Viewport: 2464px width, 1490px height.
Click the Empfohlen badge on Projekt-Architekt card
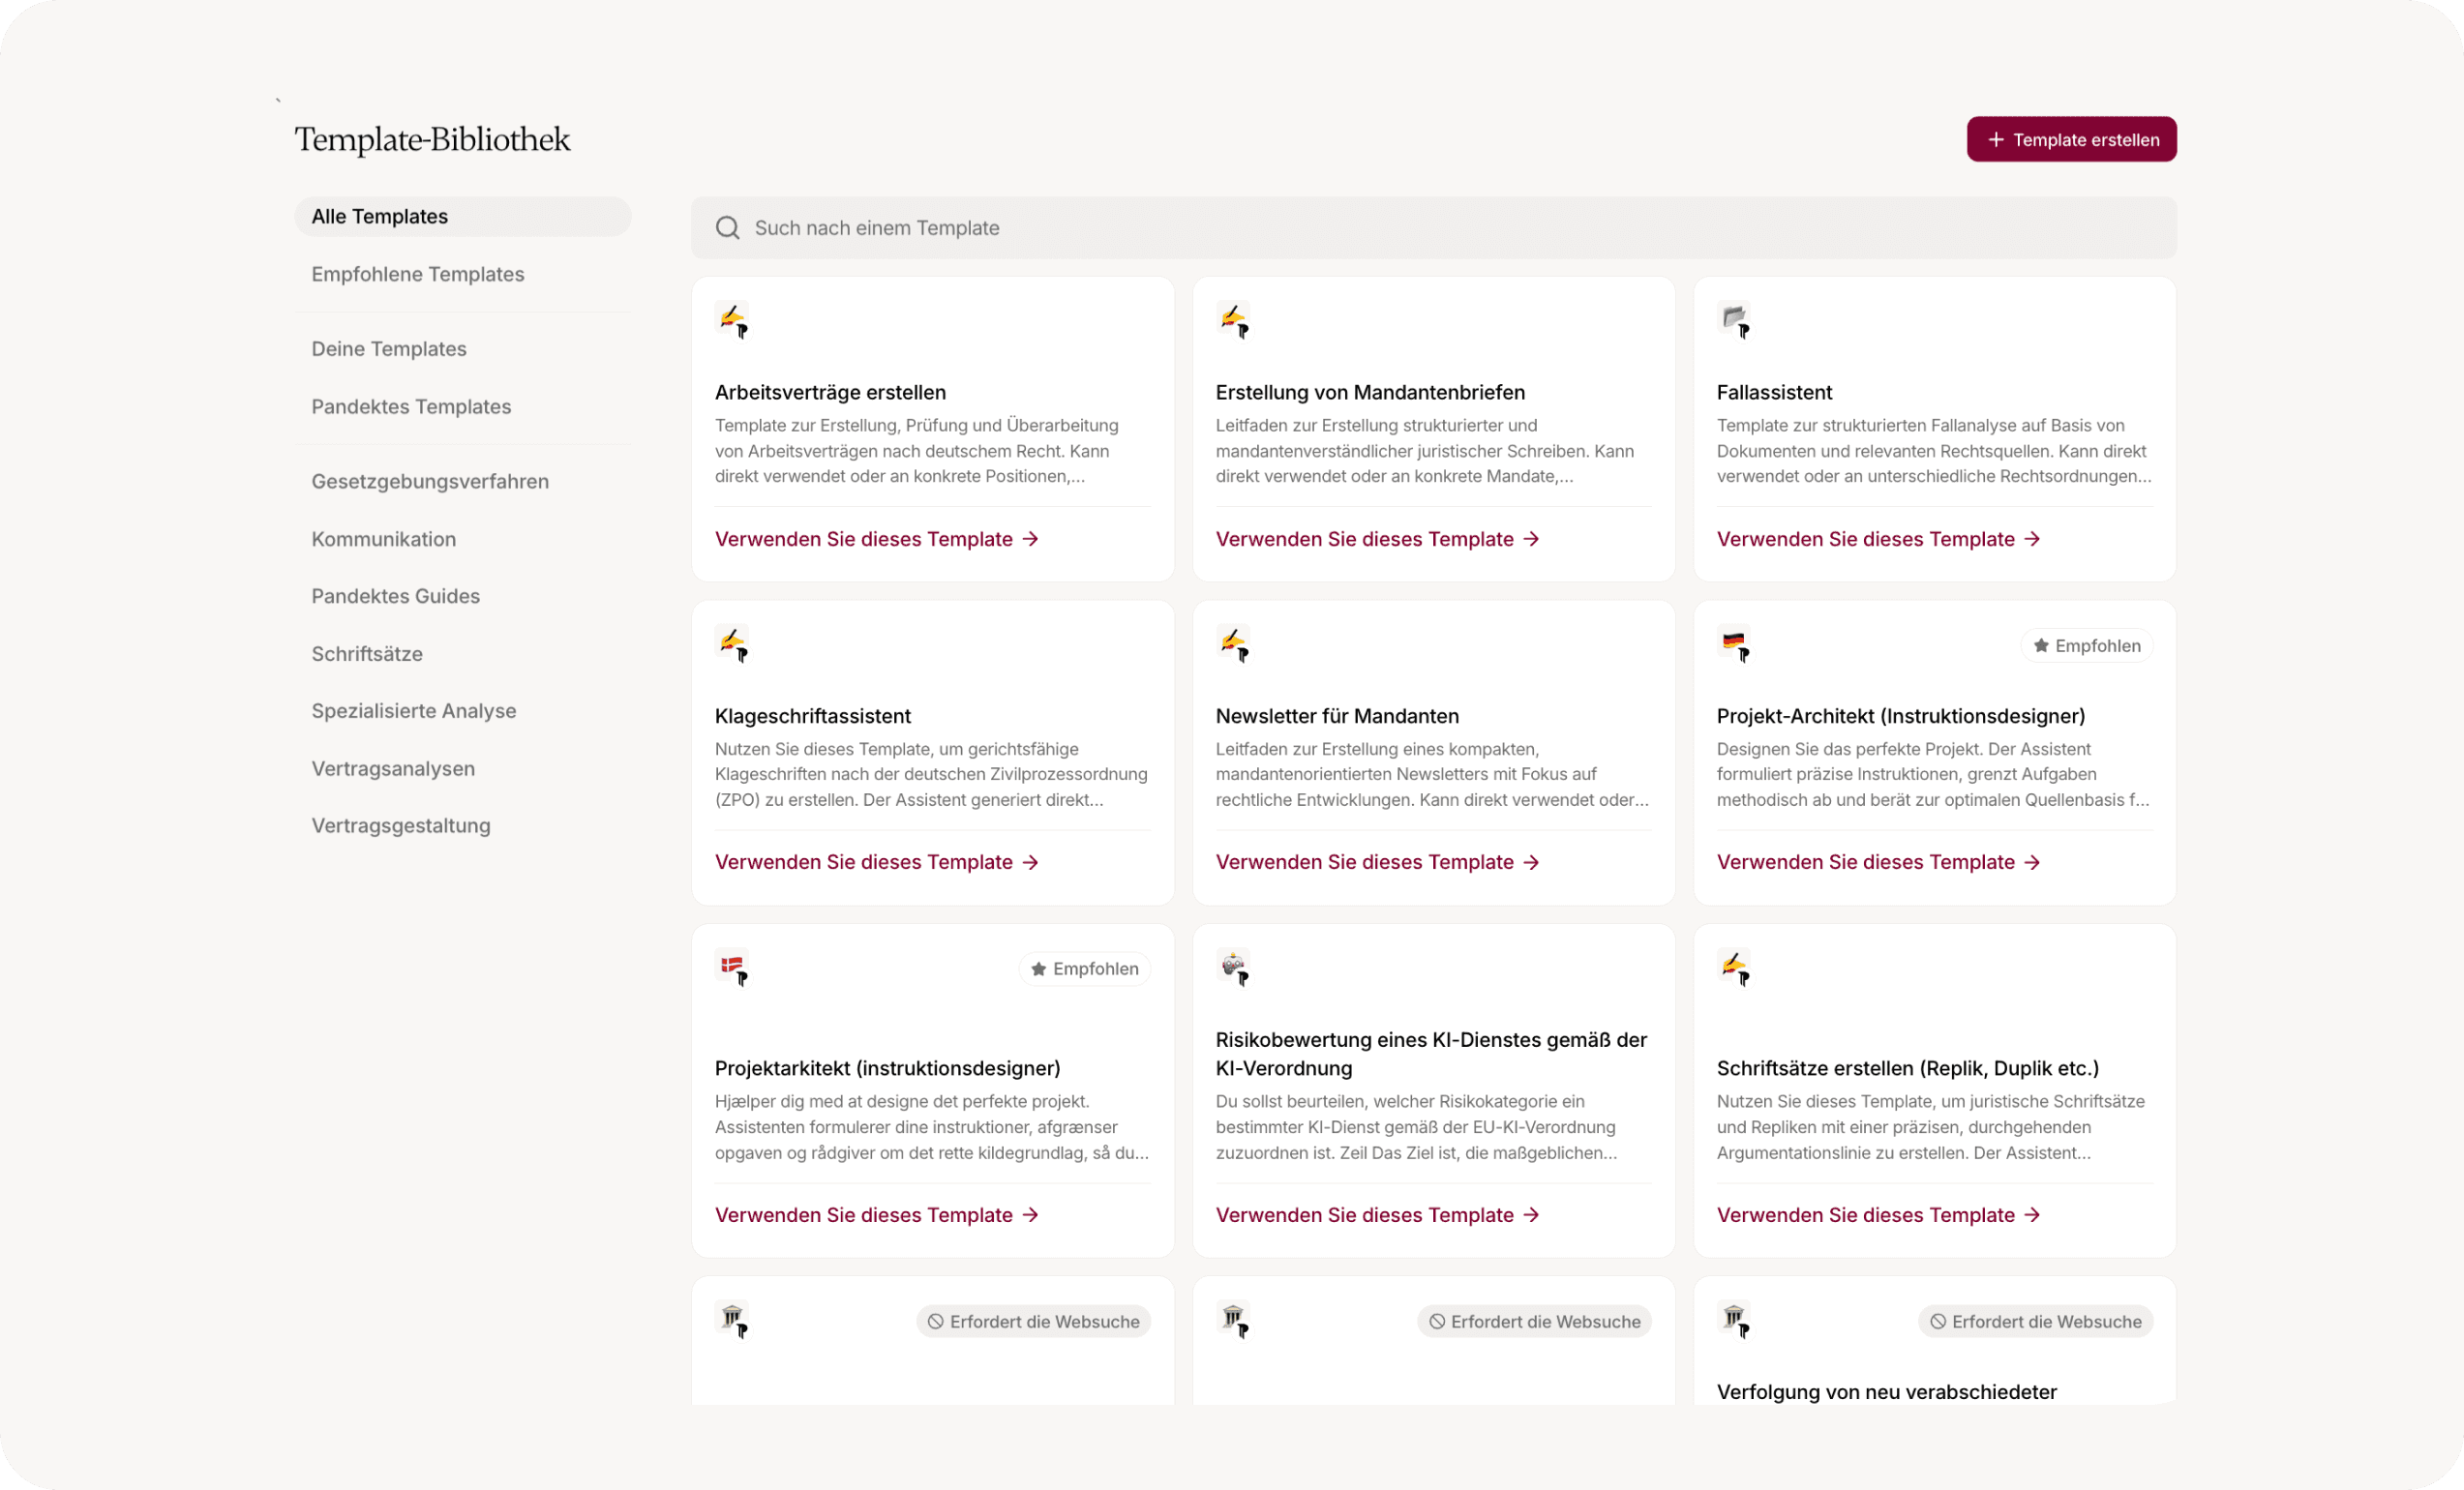click(2086, 646)
